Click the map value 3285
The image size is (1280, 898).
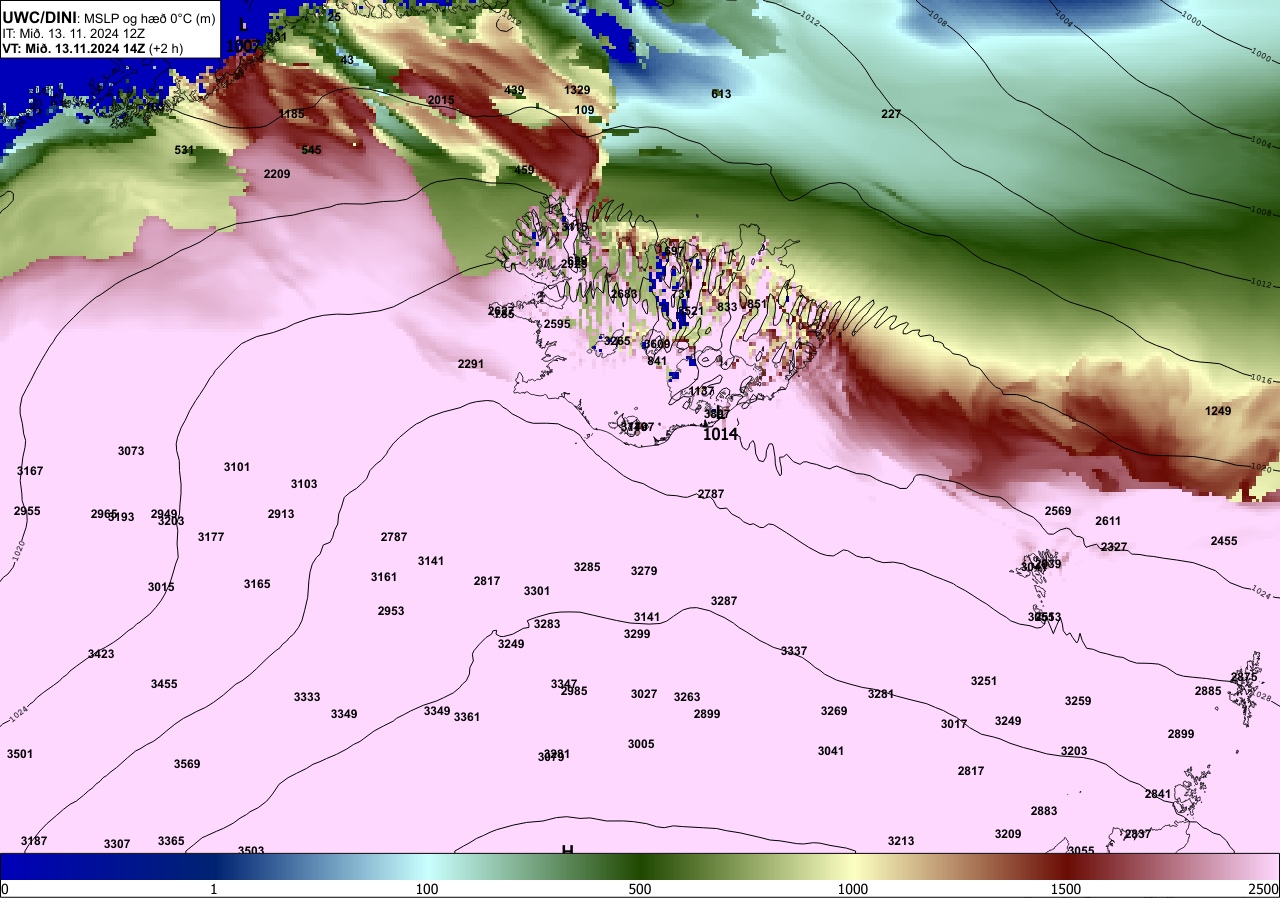point(587,567)
